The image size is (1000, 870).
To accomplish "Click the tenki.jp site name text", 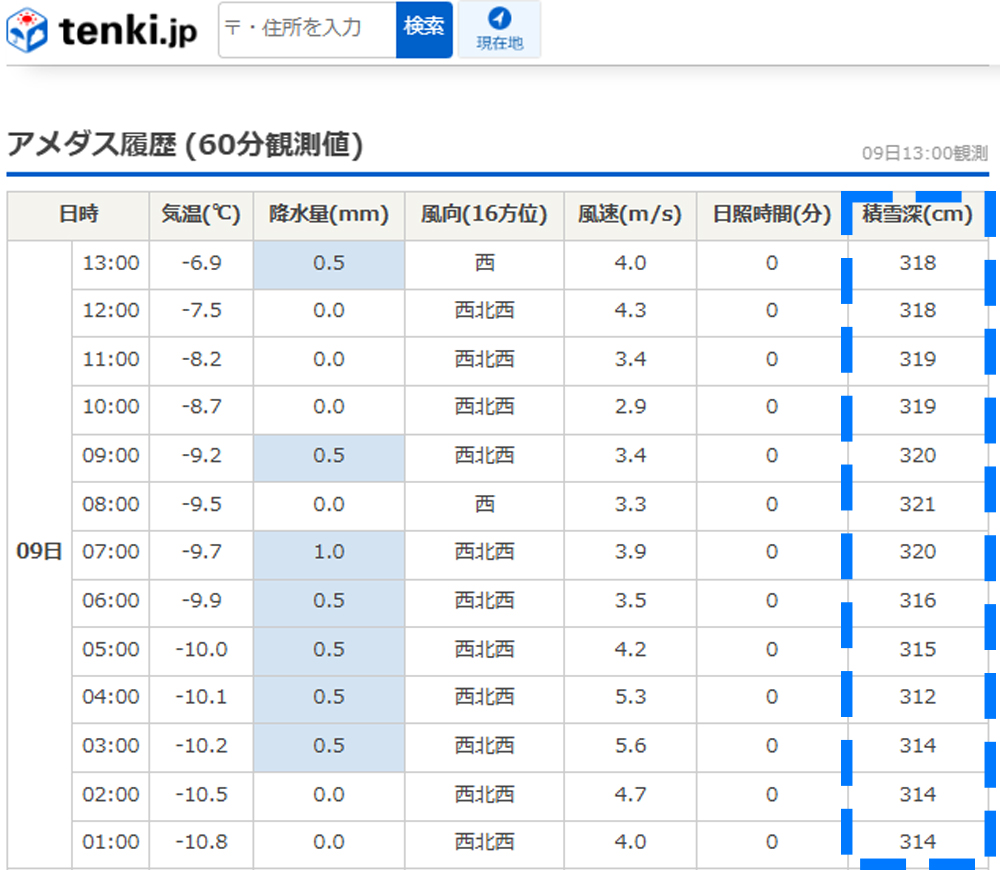I will click(x=128, y=32).
